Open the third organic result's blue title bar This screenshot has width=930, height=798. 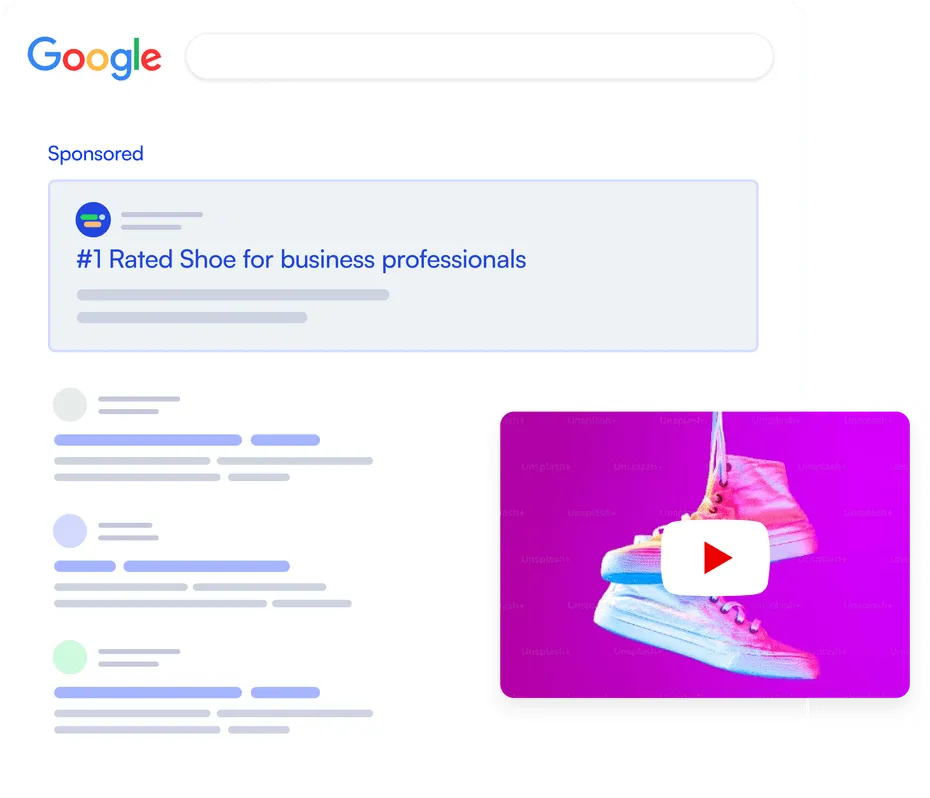(x=148, y=692)
